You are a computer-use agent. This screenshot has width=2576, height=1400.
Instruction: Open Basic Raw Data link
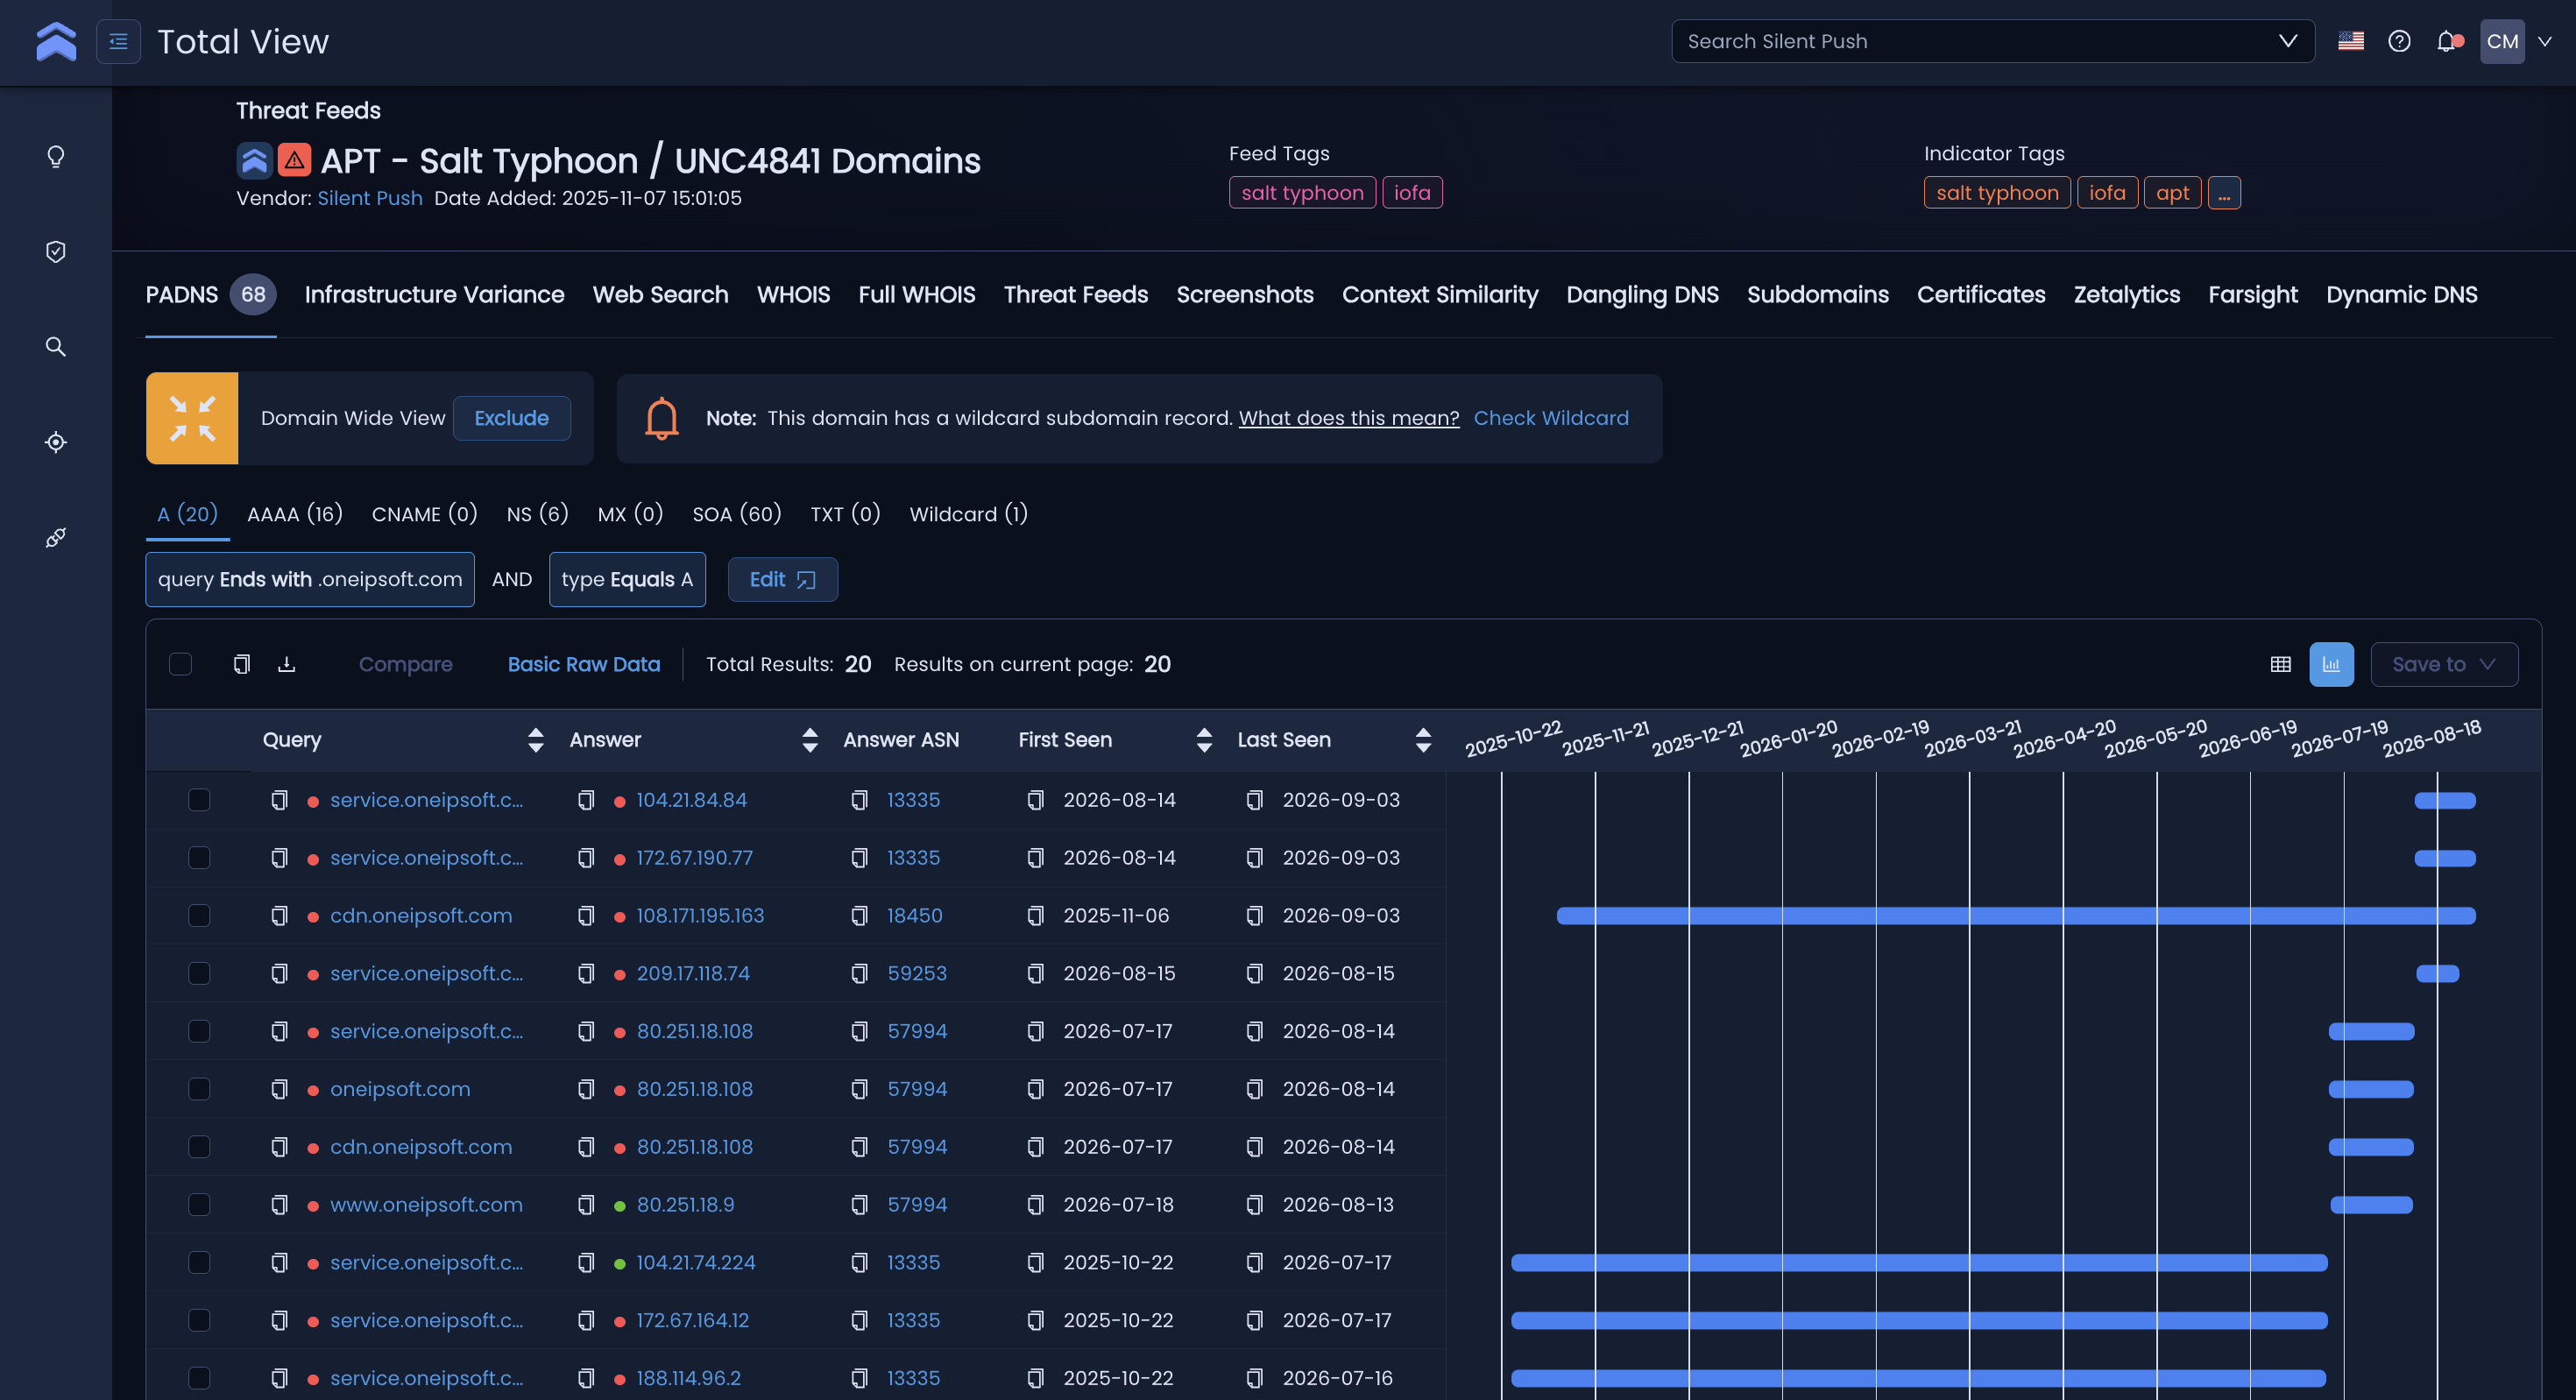pyautogui.click(x=584, y=664)
